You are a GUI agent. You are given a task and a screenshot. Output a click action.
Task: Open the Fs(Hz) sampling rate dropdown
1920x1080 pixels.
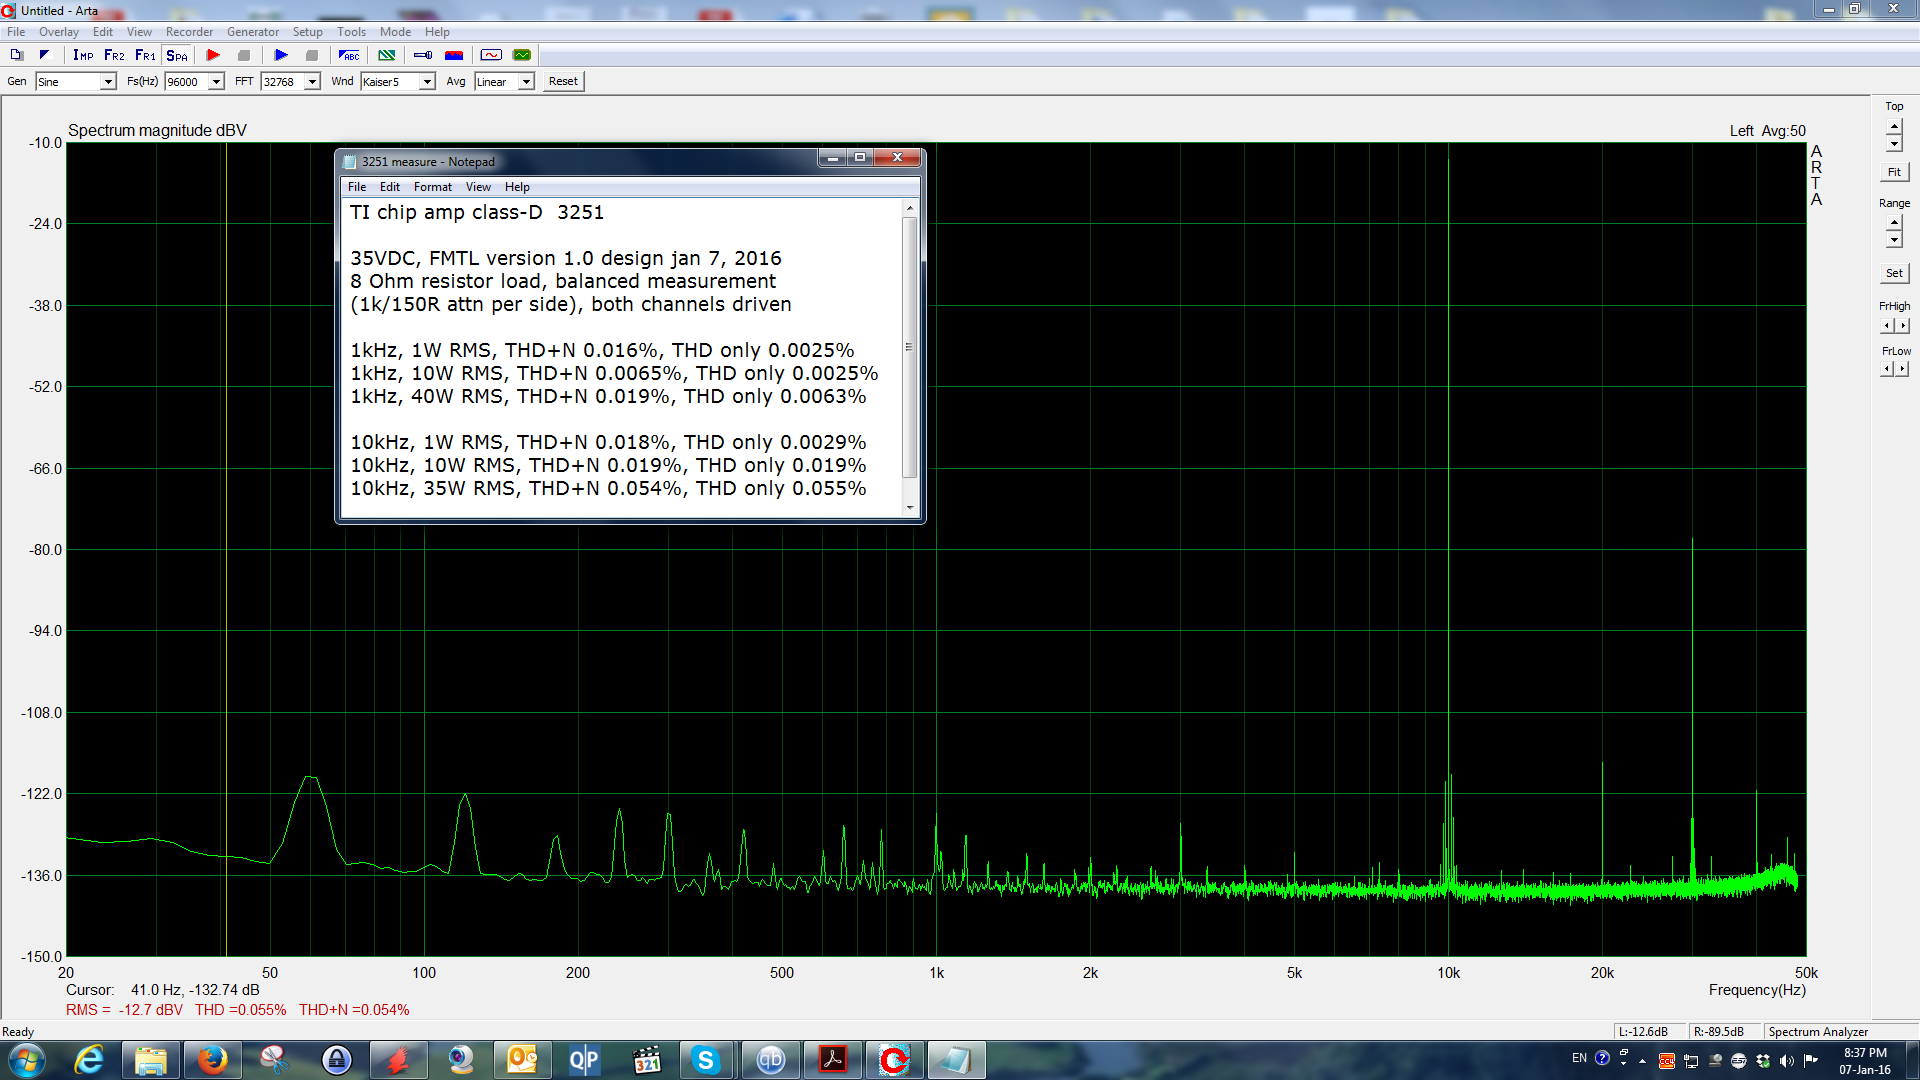216,82
